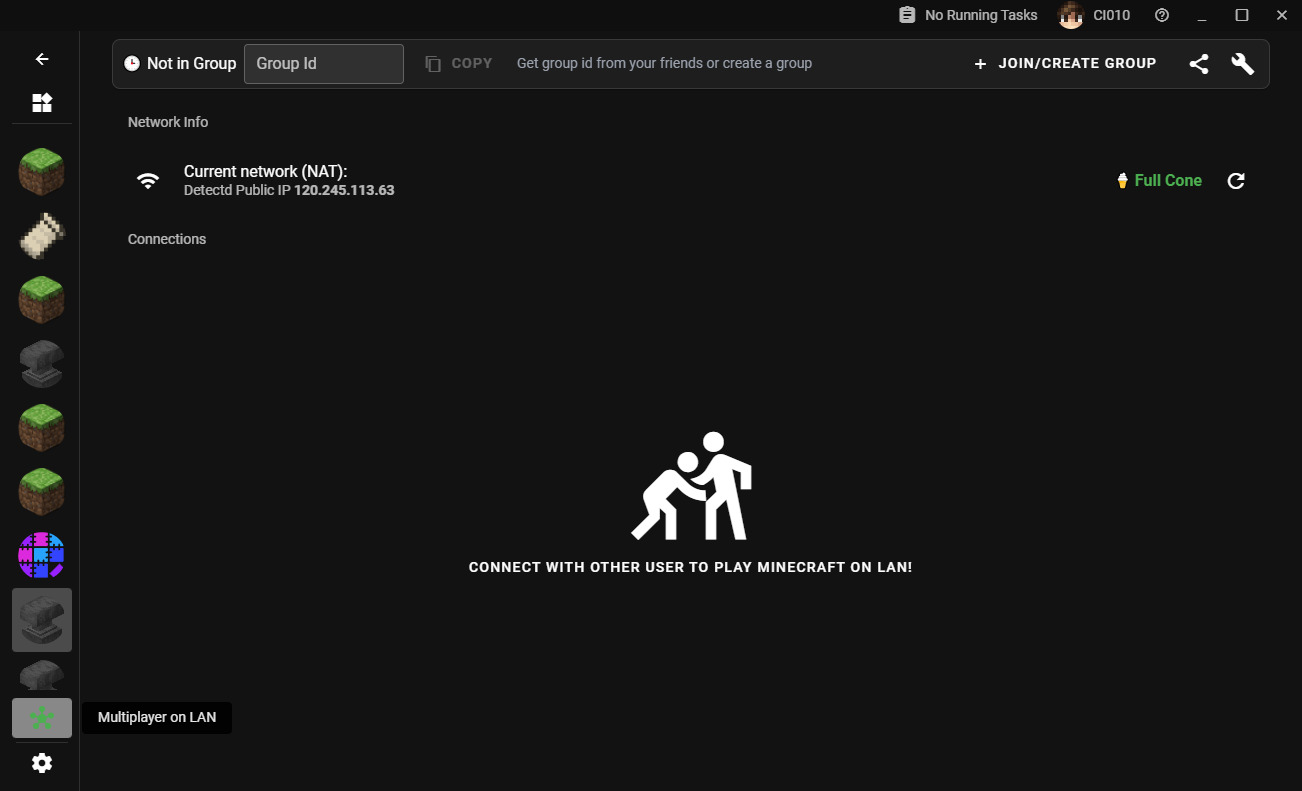1302x791 pixels.
Task: Open launcher settings gear
Action: tap(42, 763)
